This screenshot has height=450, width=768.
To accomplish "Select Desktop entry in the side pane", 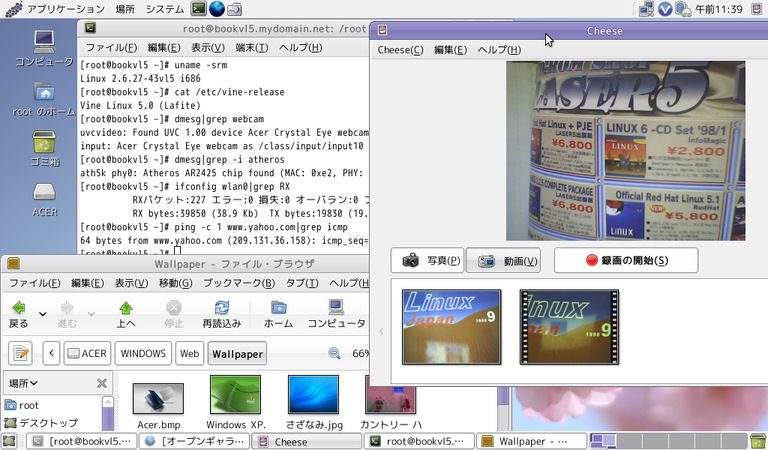I will click(42, 423).
